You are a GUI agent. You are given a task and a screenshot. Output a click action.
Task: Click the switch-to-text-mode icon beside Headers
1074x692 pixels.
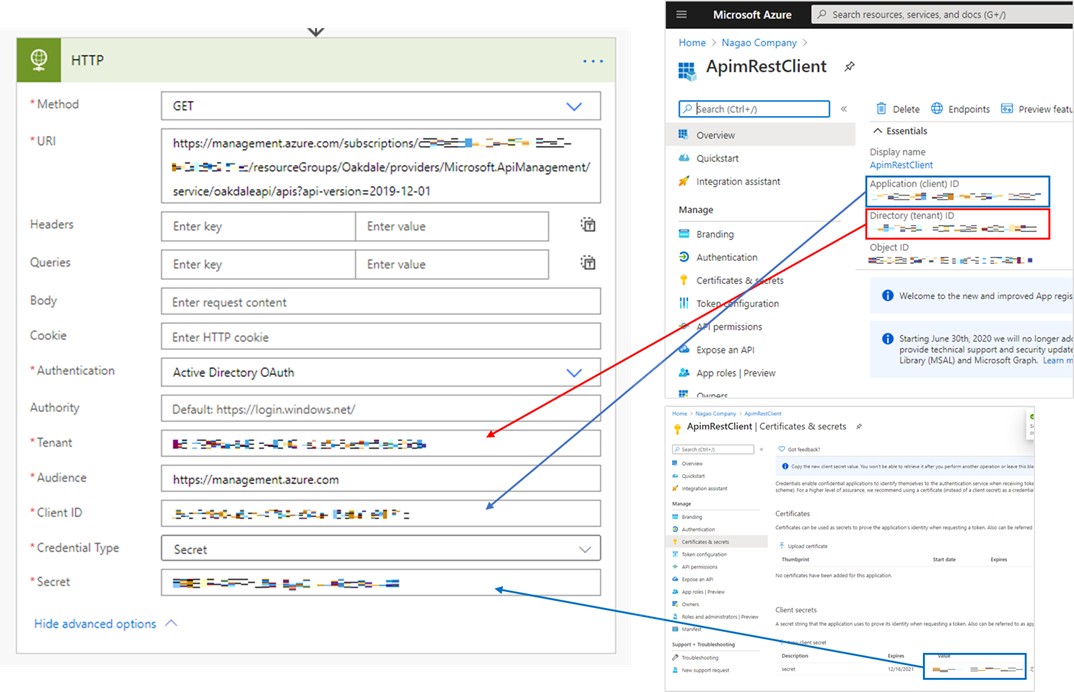click(x=588, y=226)
